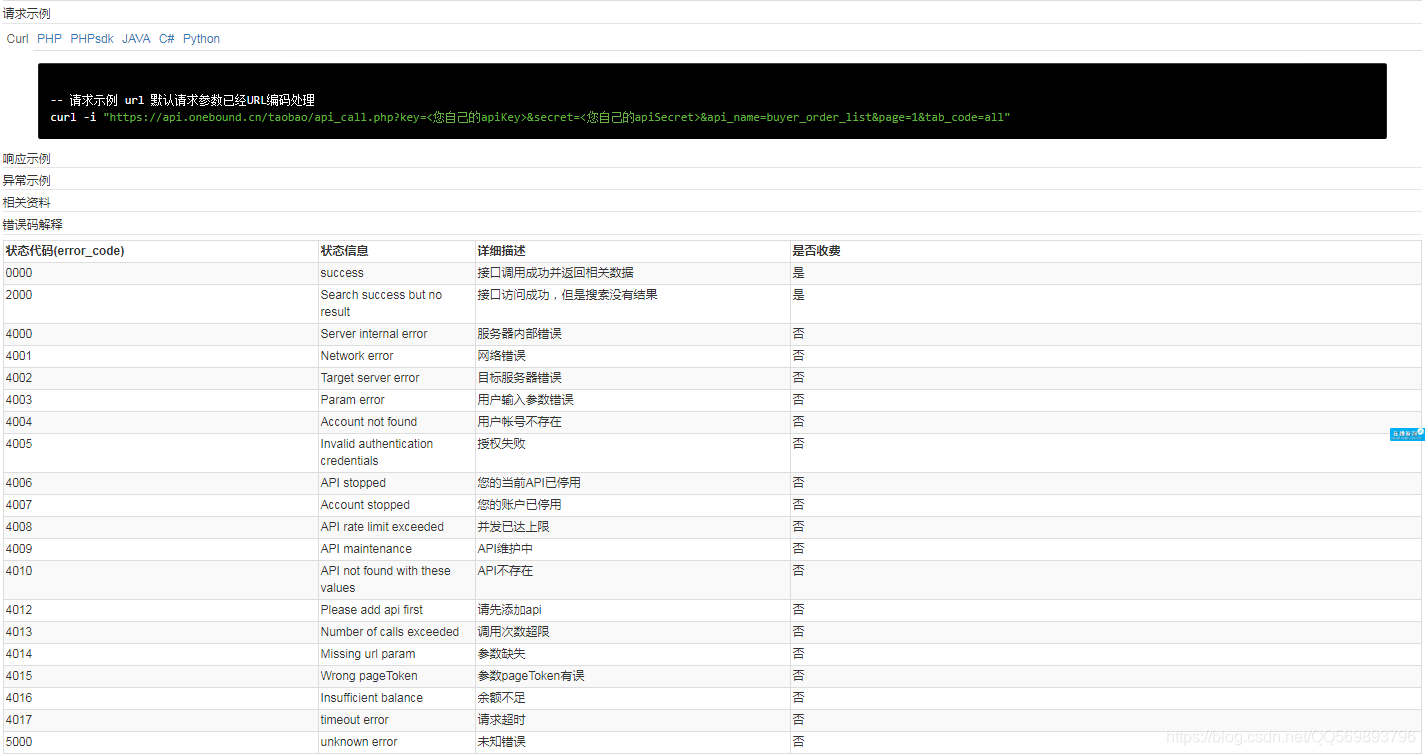Expand the 相关资料 section

[x=27, y=203]
